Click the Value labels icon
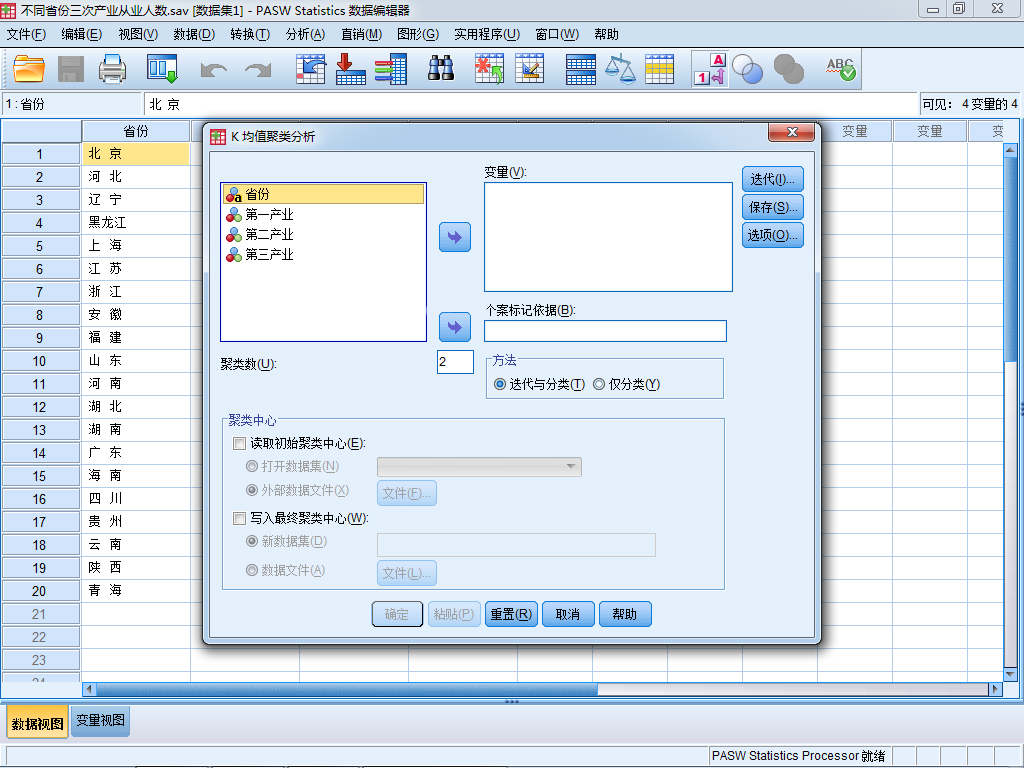 [x=710, y=69]
